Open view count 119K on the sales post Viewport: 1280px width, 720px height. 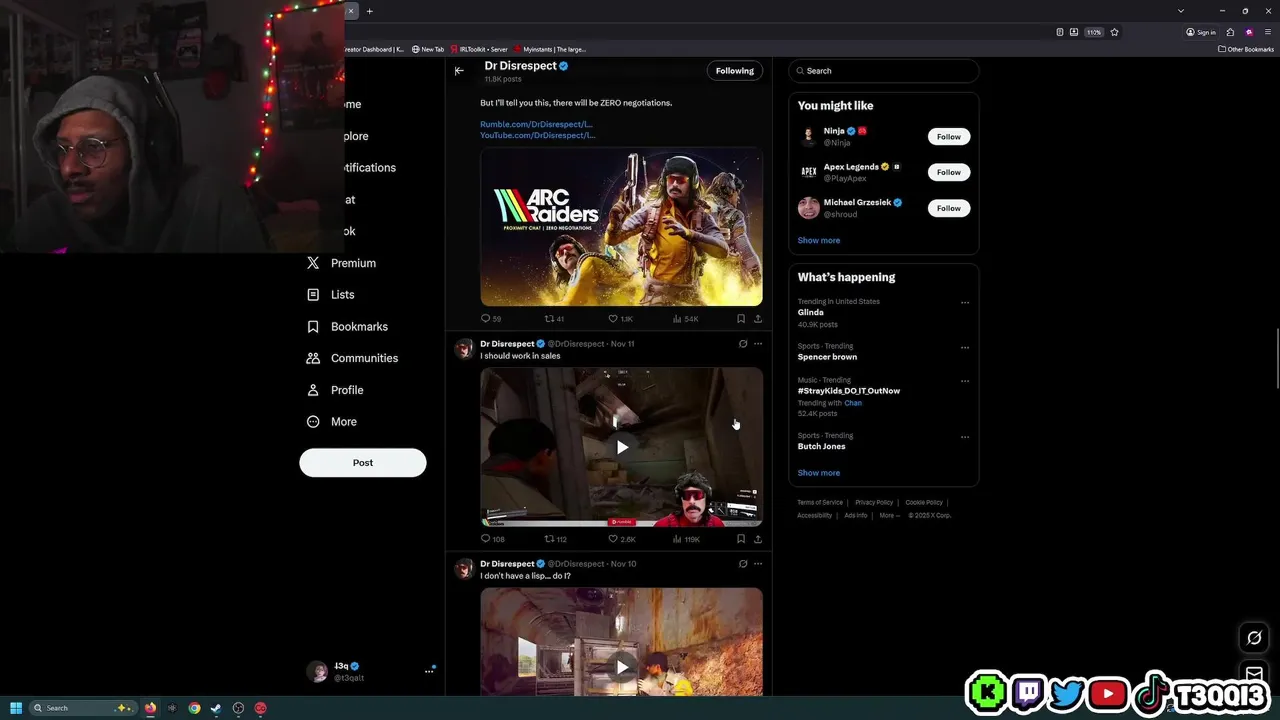pyautogui.click(x=686, y=539)
